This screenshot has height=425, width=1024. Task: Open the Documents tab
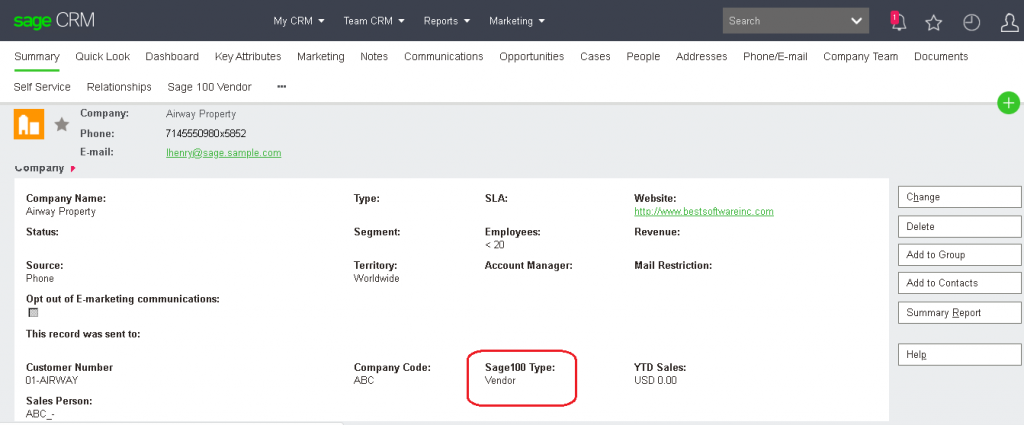tap(941, 57)
